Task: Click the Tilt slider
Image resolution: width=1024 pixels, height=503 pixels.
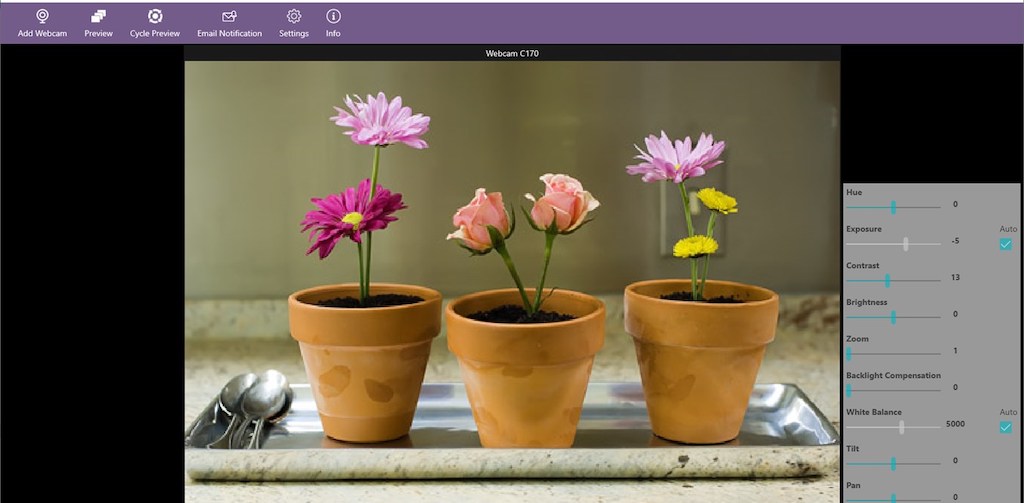Action: click(893, 464)
